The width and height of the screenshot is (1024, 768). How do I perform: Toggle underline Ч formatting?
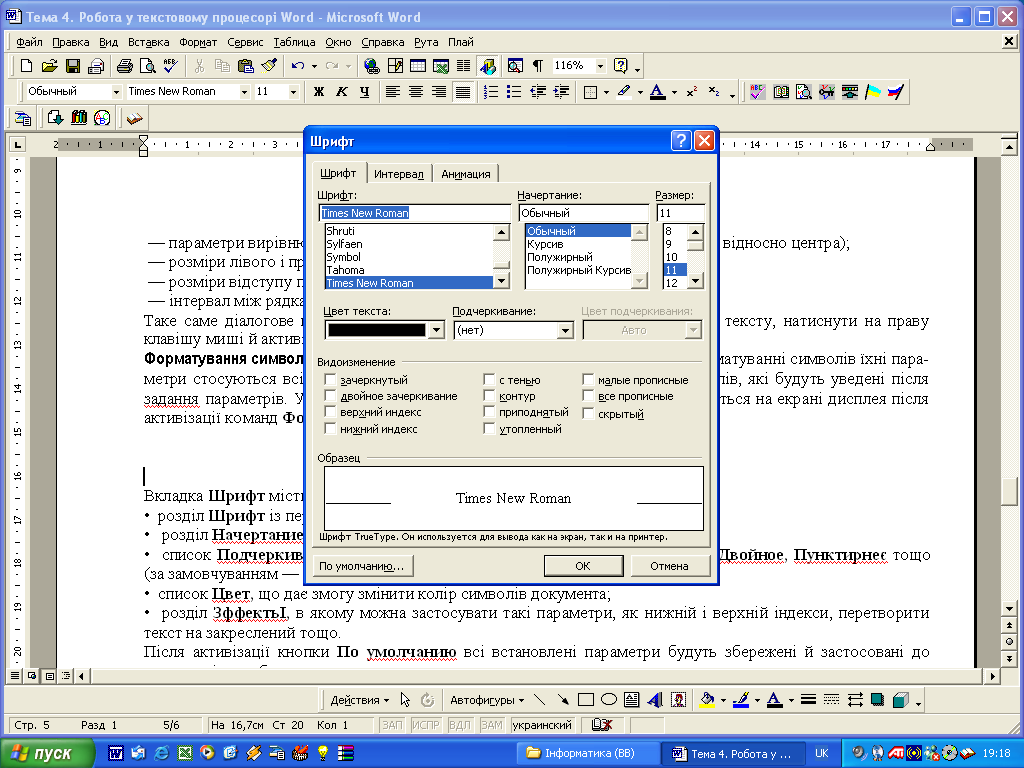pos(364,92)
